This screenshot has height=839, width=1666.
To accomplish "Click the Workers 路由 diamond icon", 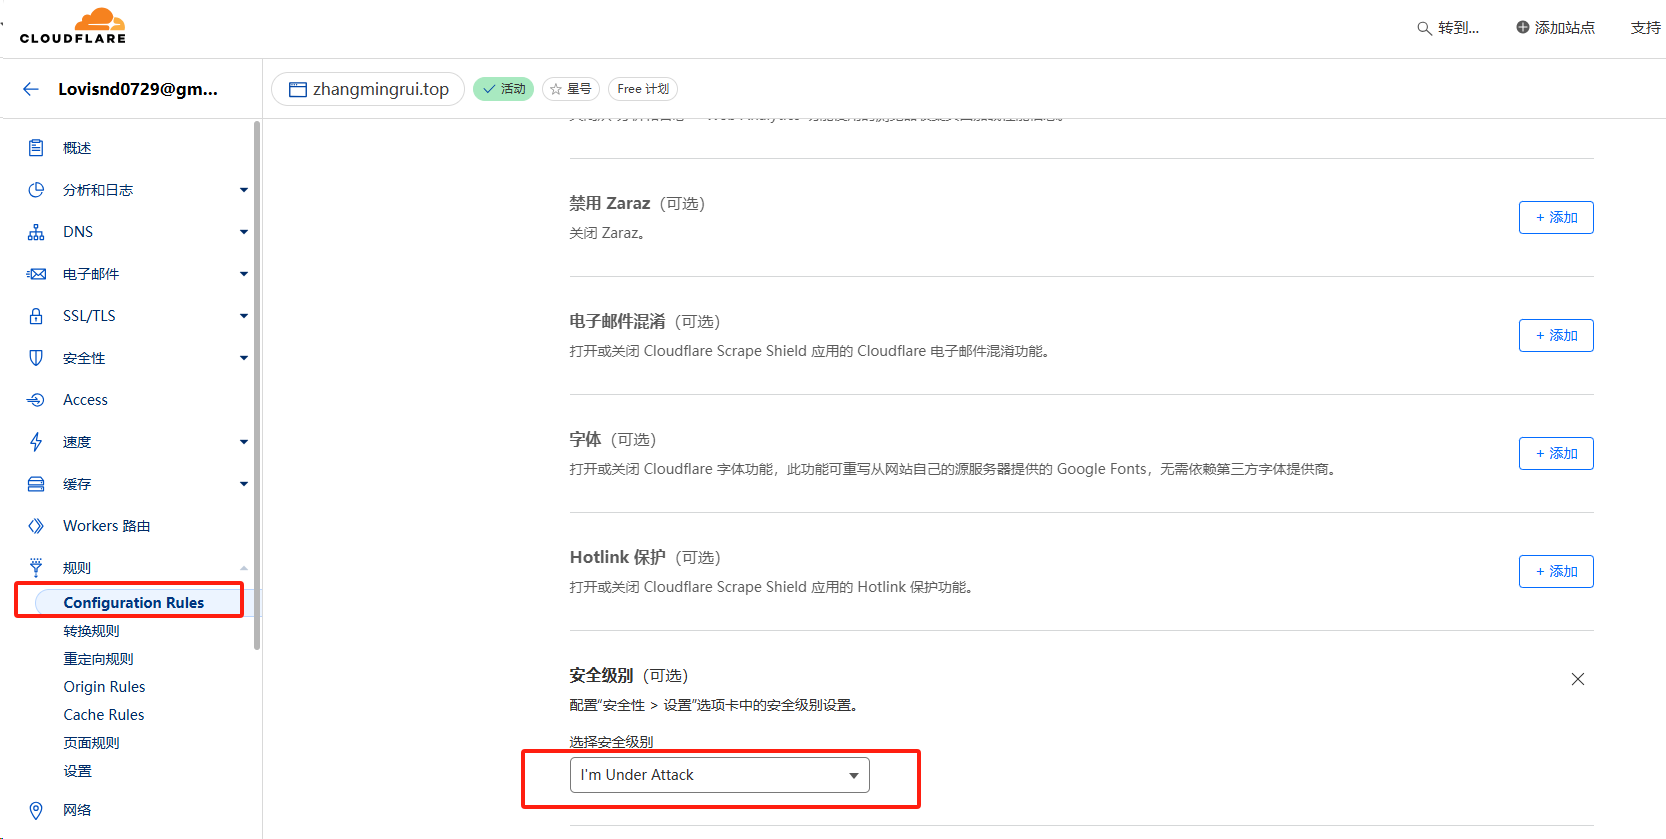I will [36, 526].
